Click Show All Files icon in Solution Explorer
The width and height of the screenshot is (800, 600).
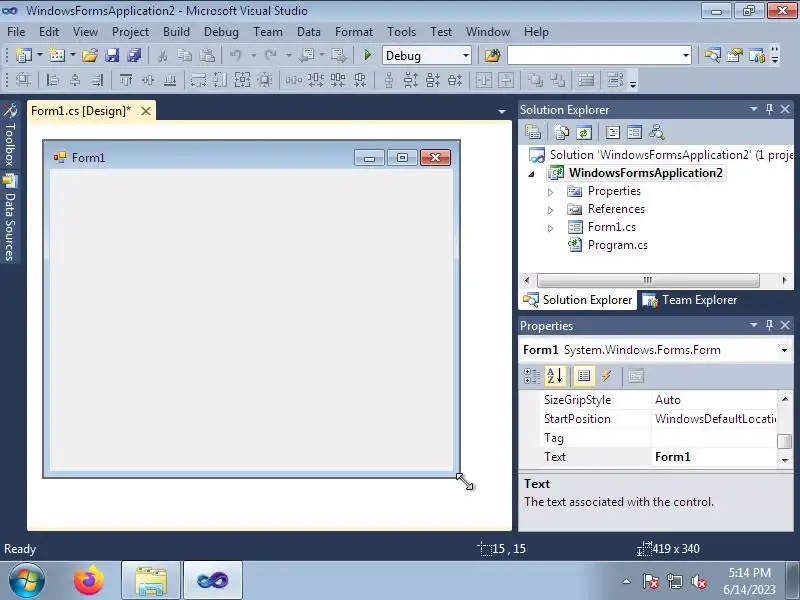[x=561, y=133]
